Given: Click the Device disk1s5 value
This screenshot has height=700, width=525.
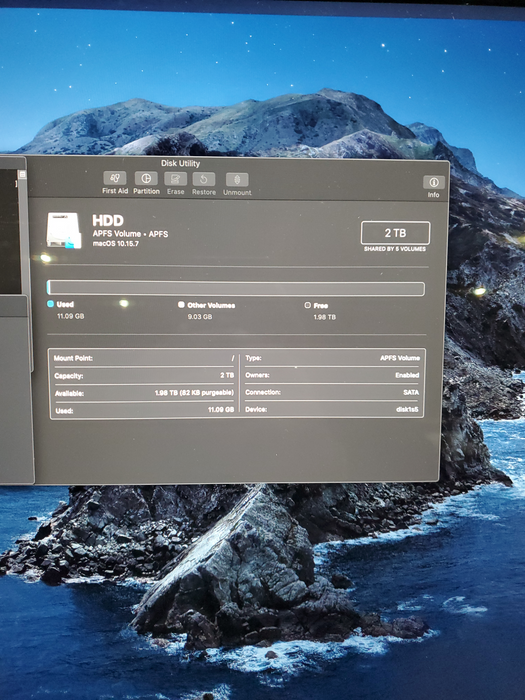Looking at the screenshot, I should pos(407,409).
